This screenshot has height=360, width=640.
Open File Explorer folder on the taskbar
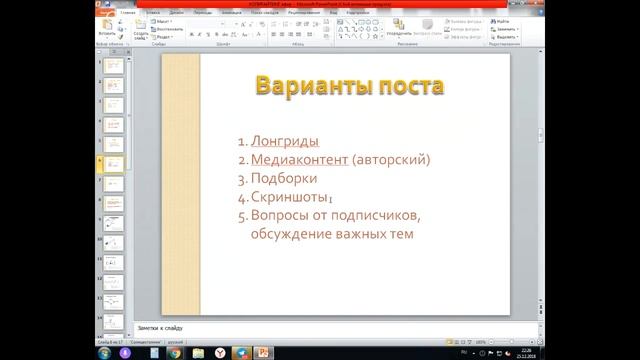198,353
